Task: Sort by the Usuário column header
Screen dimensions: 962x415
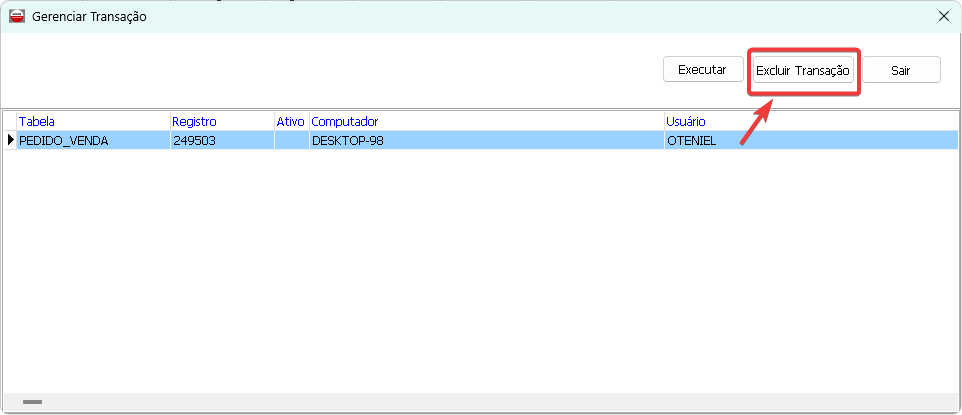Action: [x=810, y=121]
